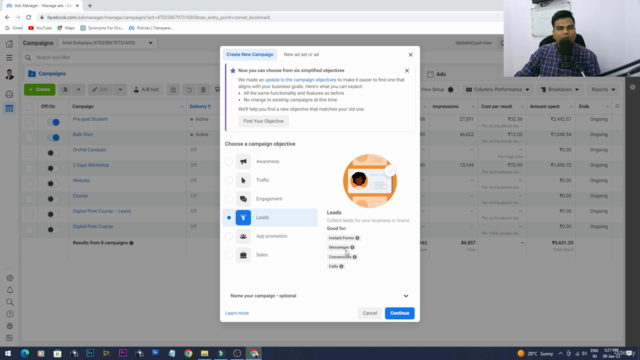Sort by Delivery column header
Viewport: 640px width, 360px height.
click(200, 107)
